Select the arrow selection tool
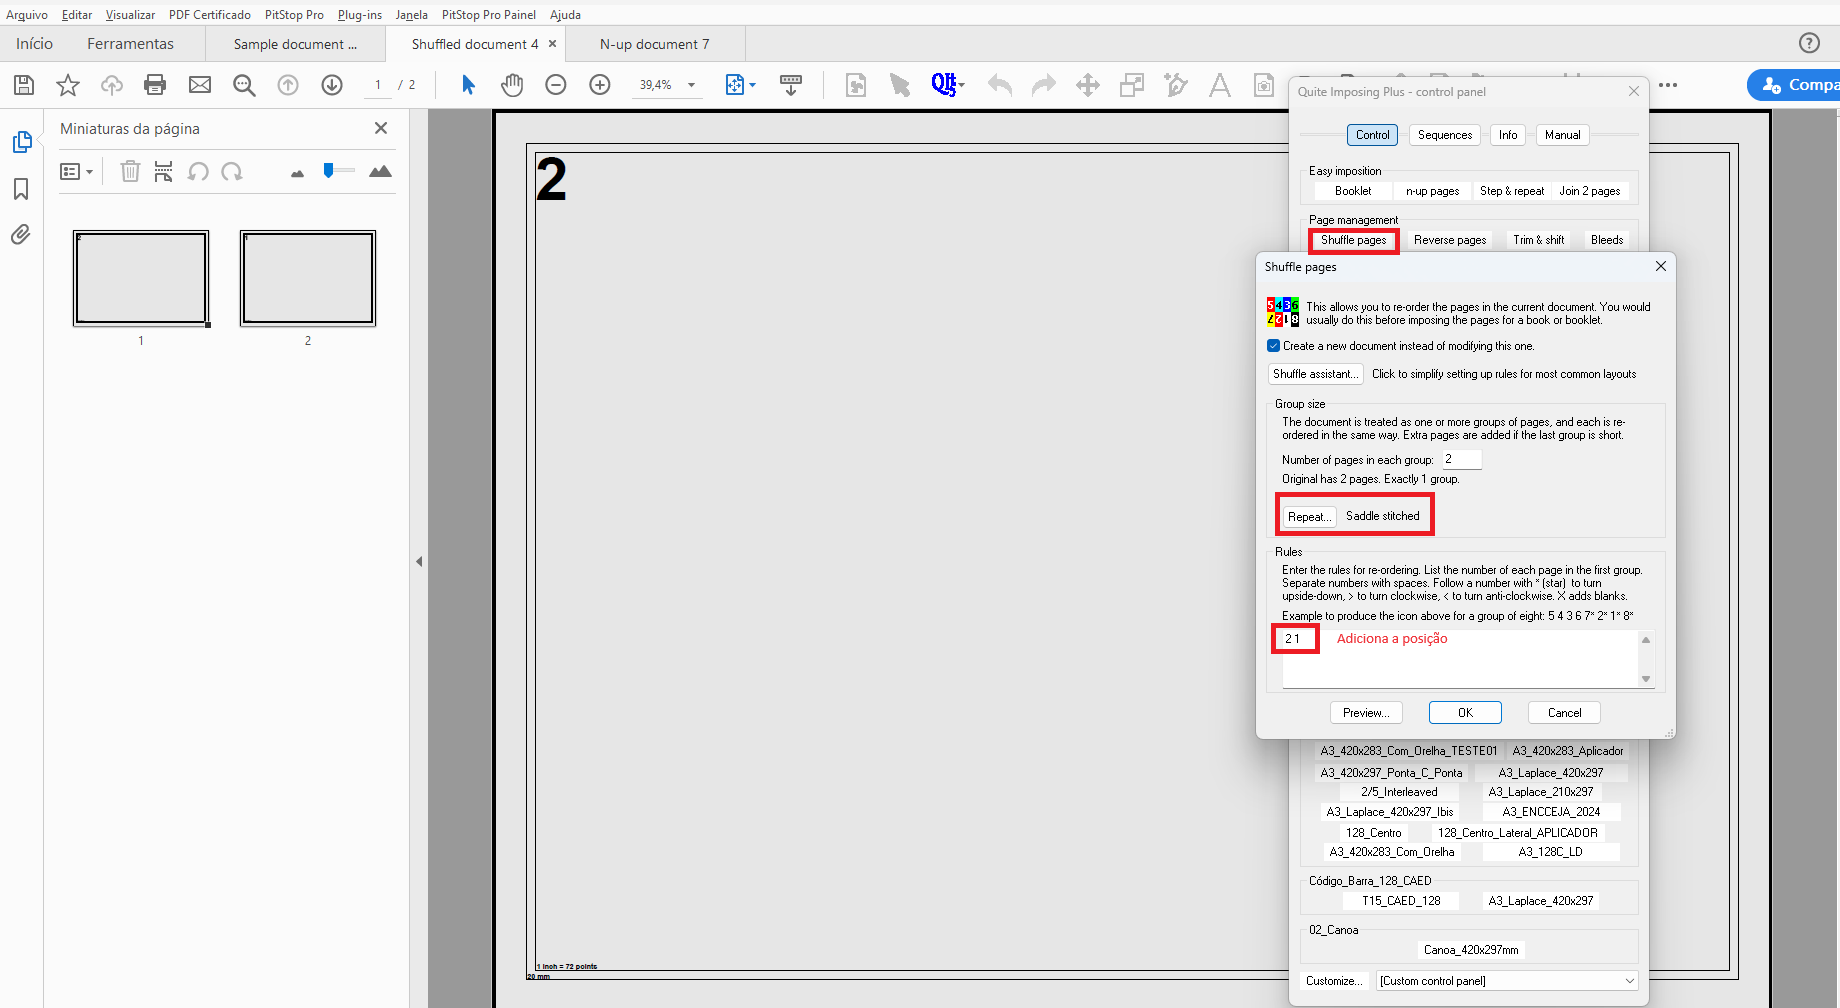Viewport: 1840px width, 1008px height. 468,85
